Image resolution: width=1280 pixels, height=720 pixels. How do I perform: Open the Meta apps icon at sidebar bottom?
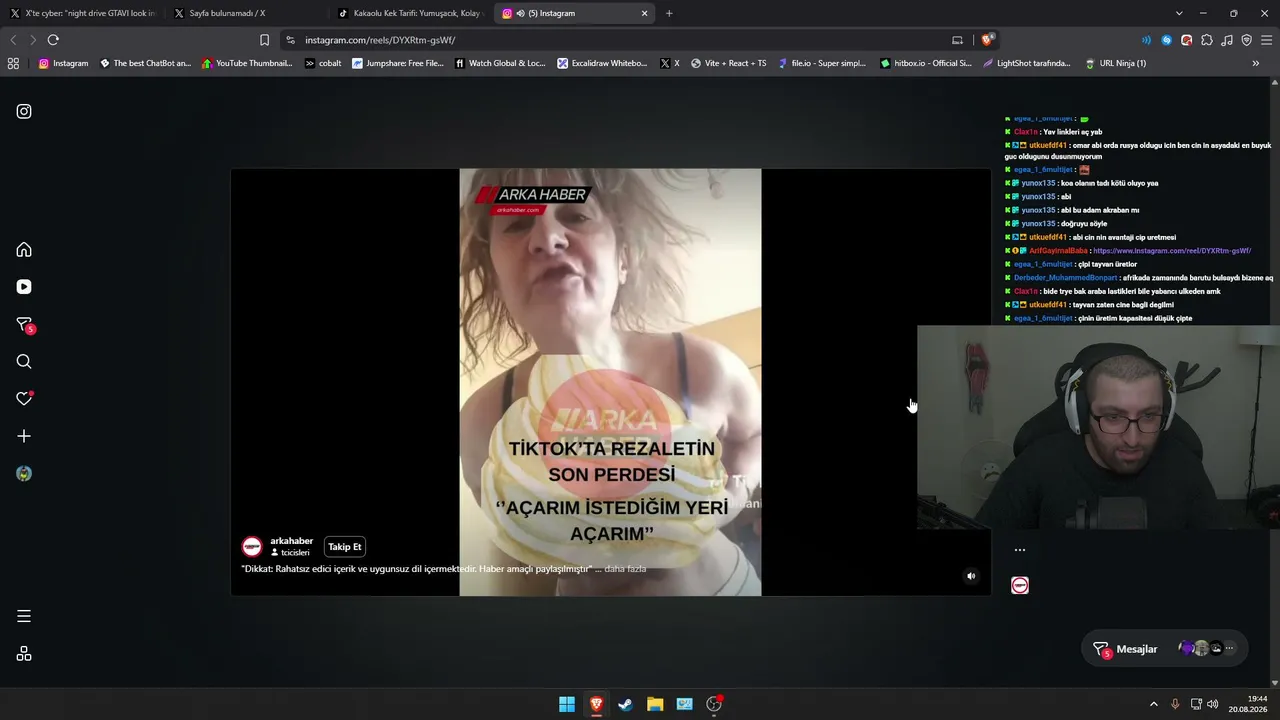coord(24,654)
